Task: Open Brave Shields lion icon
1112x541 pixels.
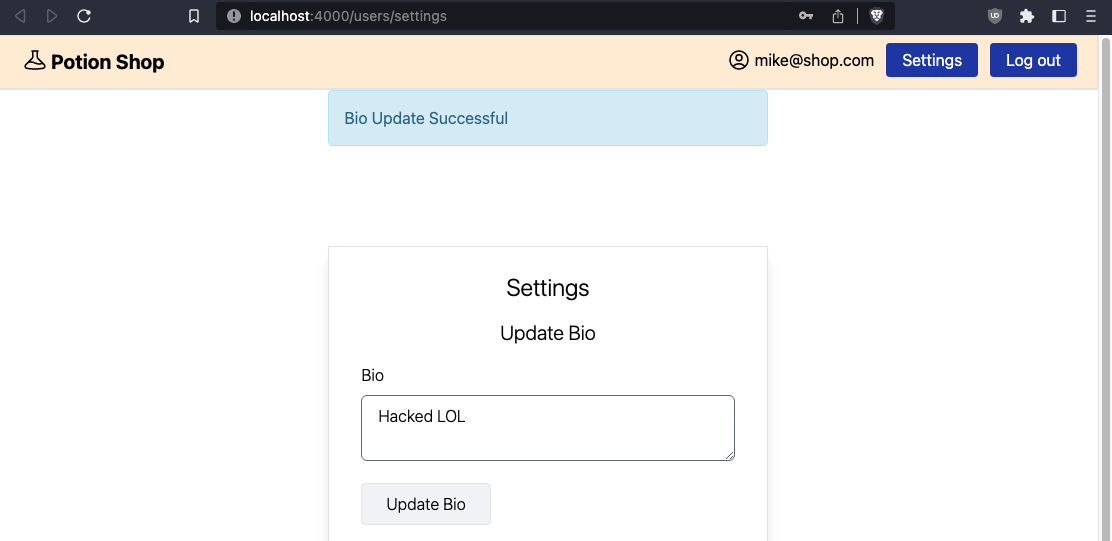Action: click(877, 16)
